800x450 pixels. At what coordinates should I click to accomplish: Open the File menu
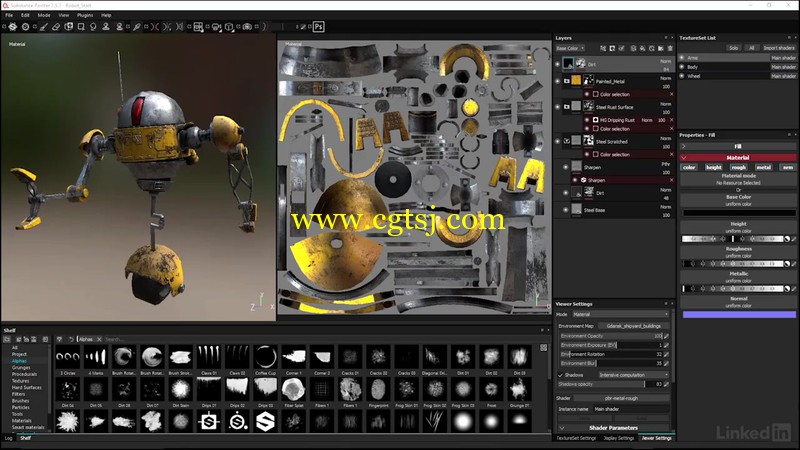click(x=9, y=15)
